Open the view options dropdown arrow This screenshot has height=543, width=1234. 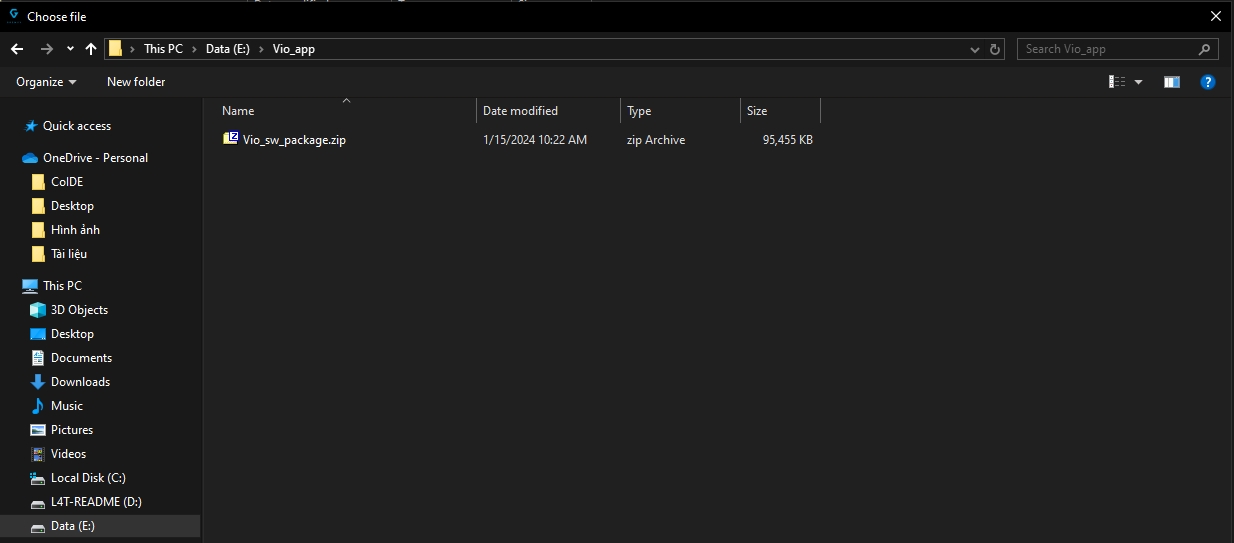coord(1139,82)
